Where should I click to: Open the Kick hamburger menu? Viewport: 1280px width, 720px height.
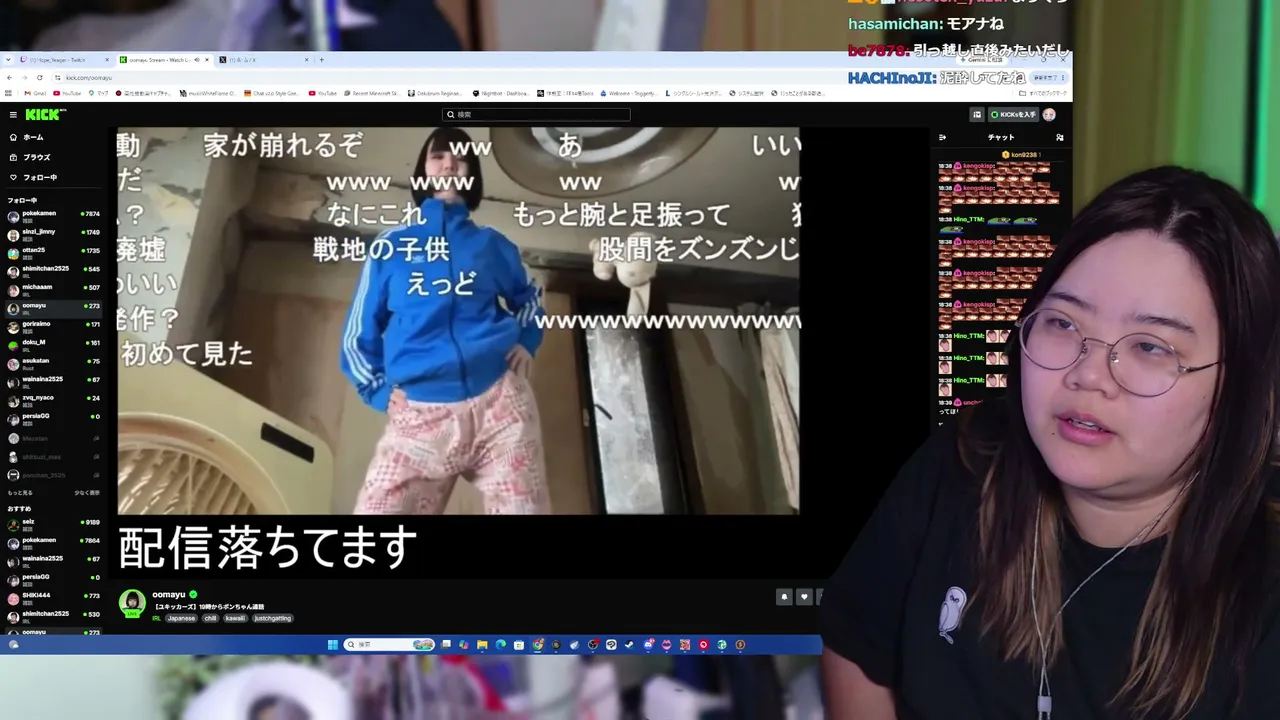[13, 115]
